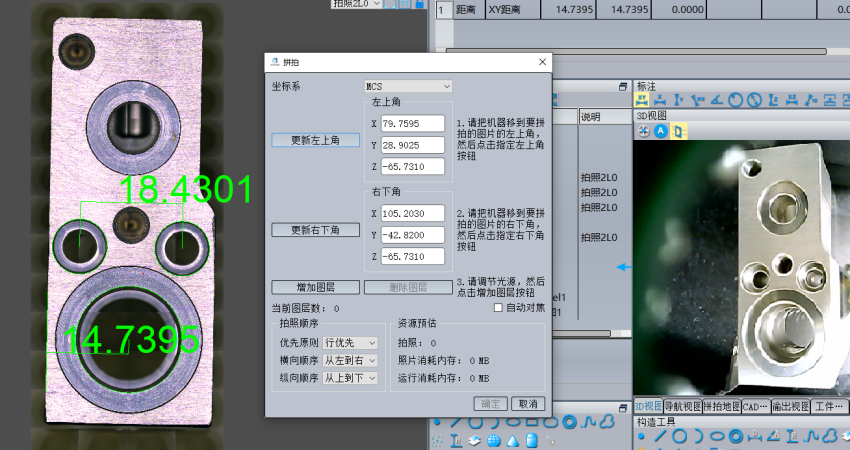Switch to the 拼拍地图 tab
The width and height of the screenshot is (850, 450).
720,407
